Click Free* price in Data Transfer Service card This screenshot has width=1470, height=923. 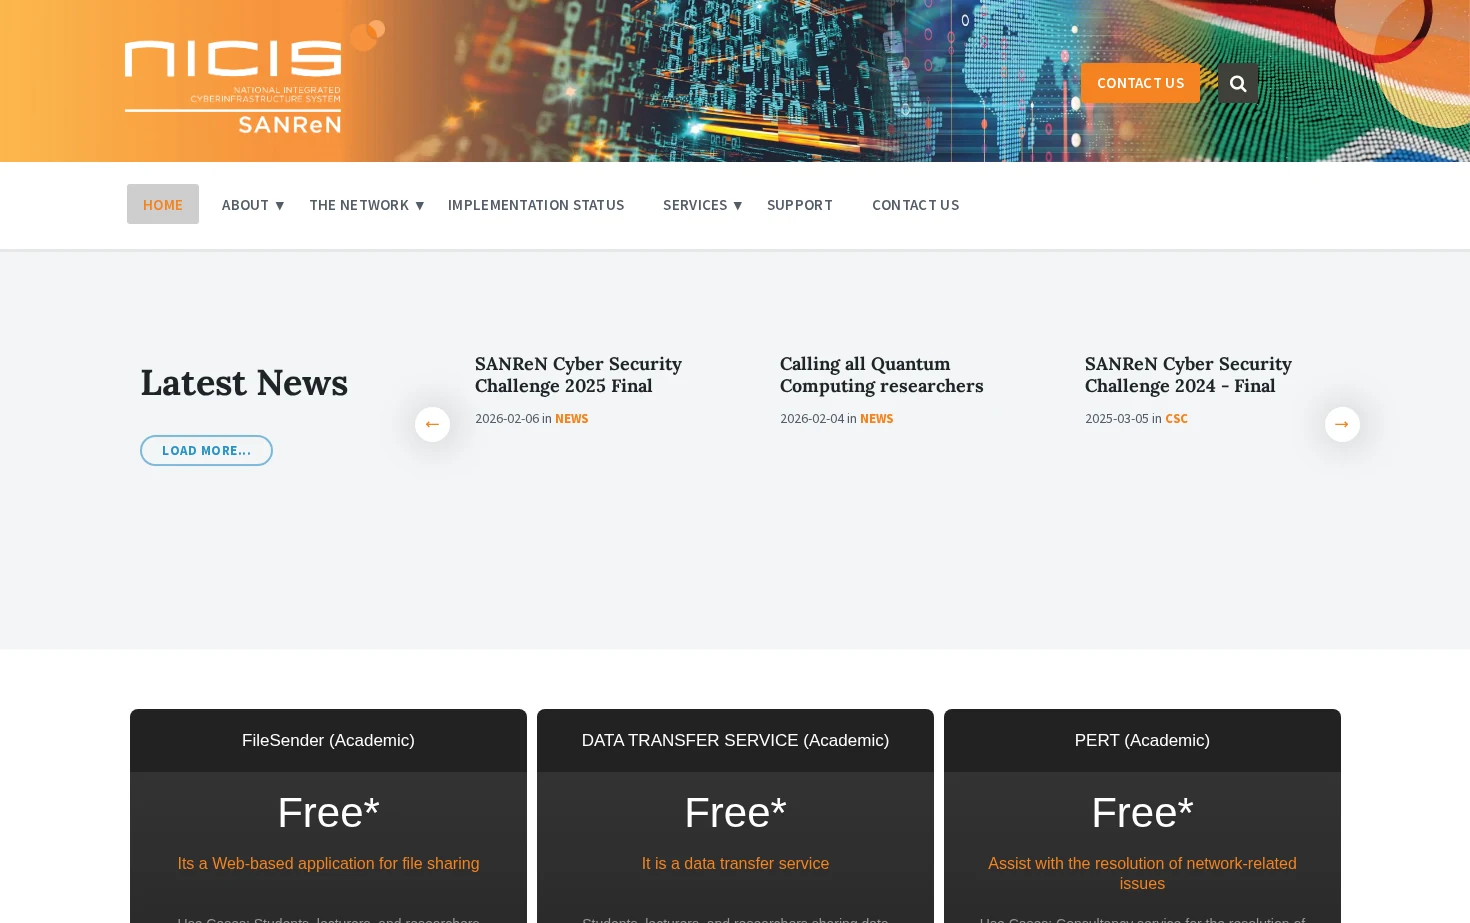coord(735,812)
